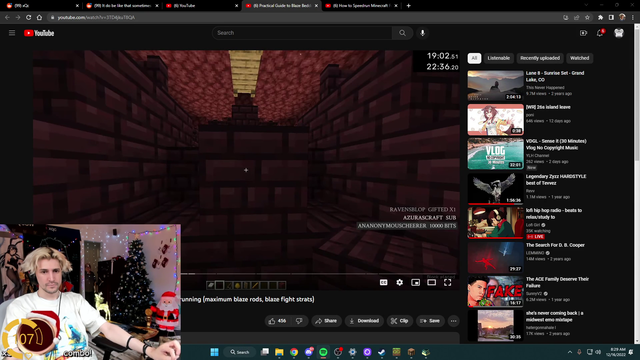Switch to Practical Guide to Blaze Bed browser tab
This screenshot has height=360, width=640.
click(282, 6)
